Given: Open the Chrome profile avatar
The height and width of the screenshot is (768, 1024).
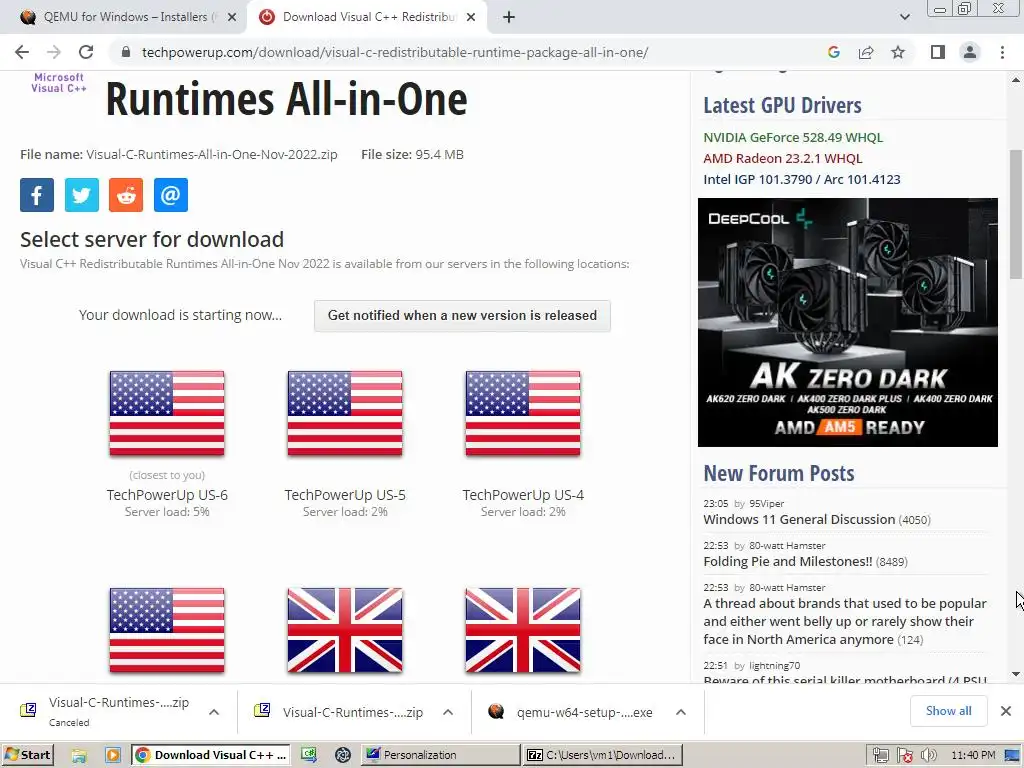Looking at the screenshot, I should coord(970,52).
